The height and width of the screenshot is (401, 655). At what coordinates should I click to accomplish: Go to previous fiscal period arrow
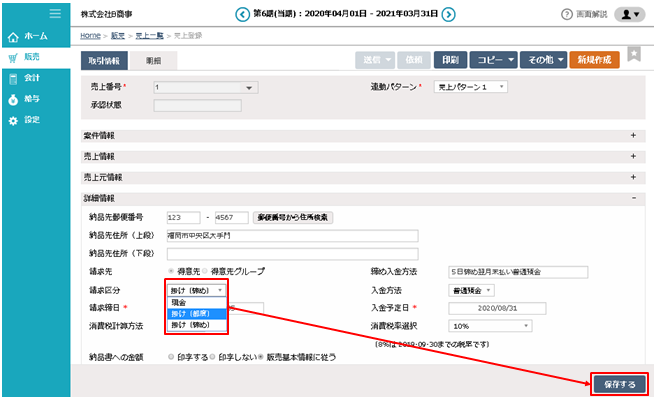click(x=241, y=14)
